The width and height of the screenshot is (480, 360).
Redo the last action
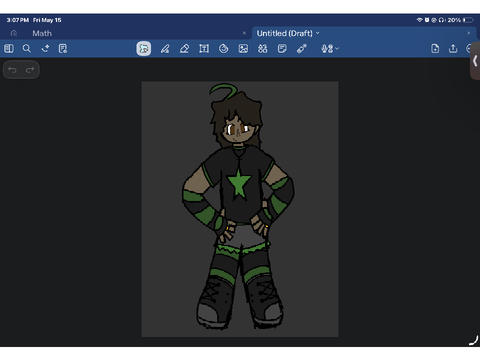coord(30,70)
